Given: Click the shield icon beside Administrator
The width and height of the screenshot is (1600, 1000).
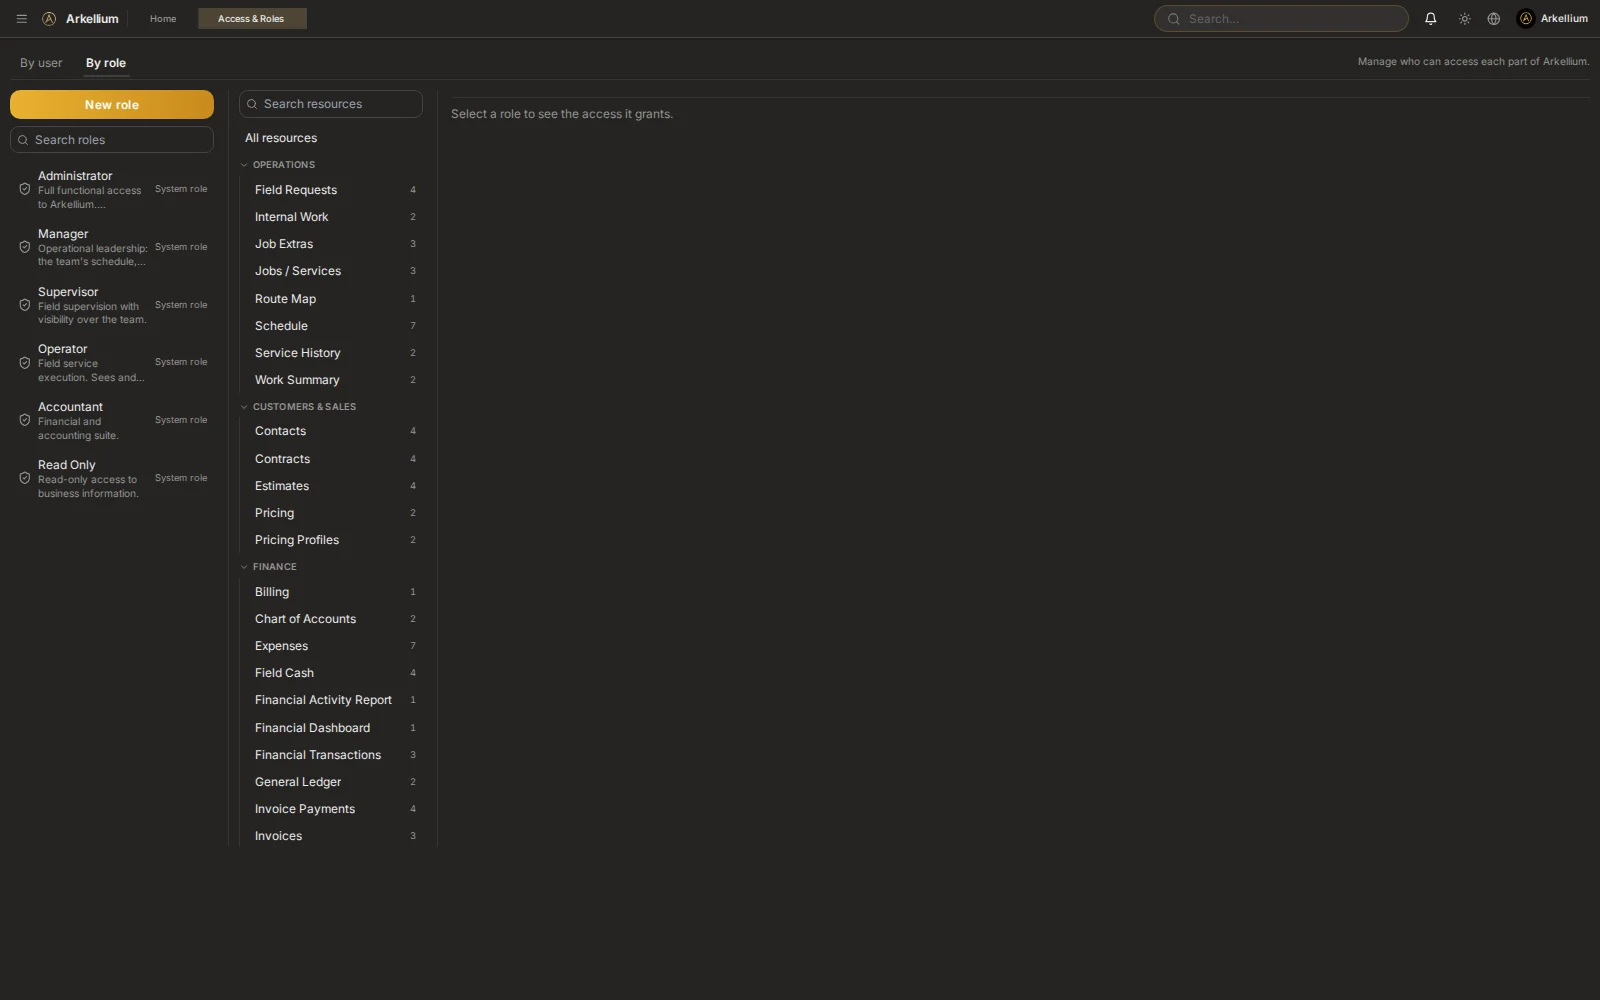Looking at the screenshot, I should [25, 189].
